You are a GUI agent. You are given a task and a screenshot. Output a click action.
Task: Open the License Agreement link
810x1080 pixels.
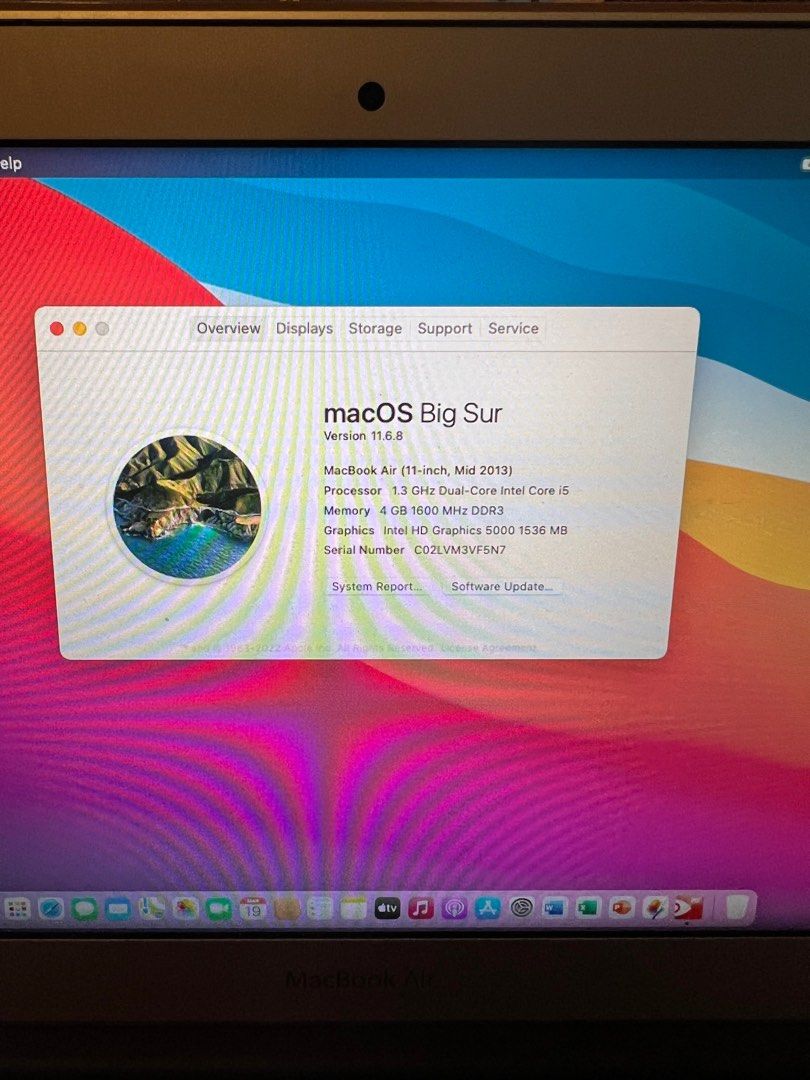(x=488, y=648)
